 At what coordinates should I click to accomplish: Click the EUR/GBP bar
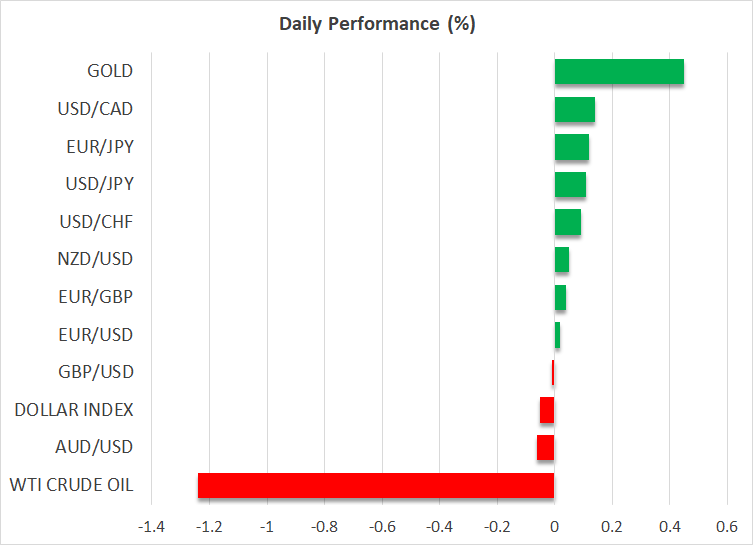(560, 297)
